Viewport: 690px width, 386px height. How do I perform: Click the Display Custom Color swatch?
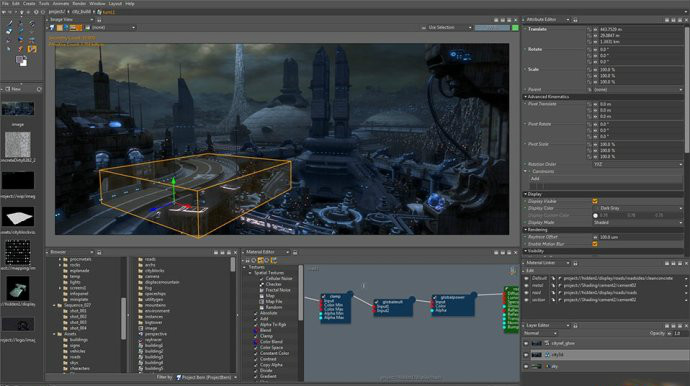[595, 216]
